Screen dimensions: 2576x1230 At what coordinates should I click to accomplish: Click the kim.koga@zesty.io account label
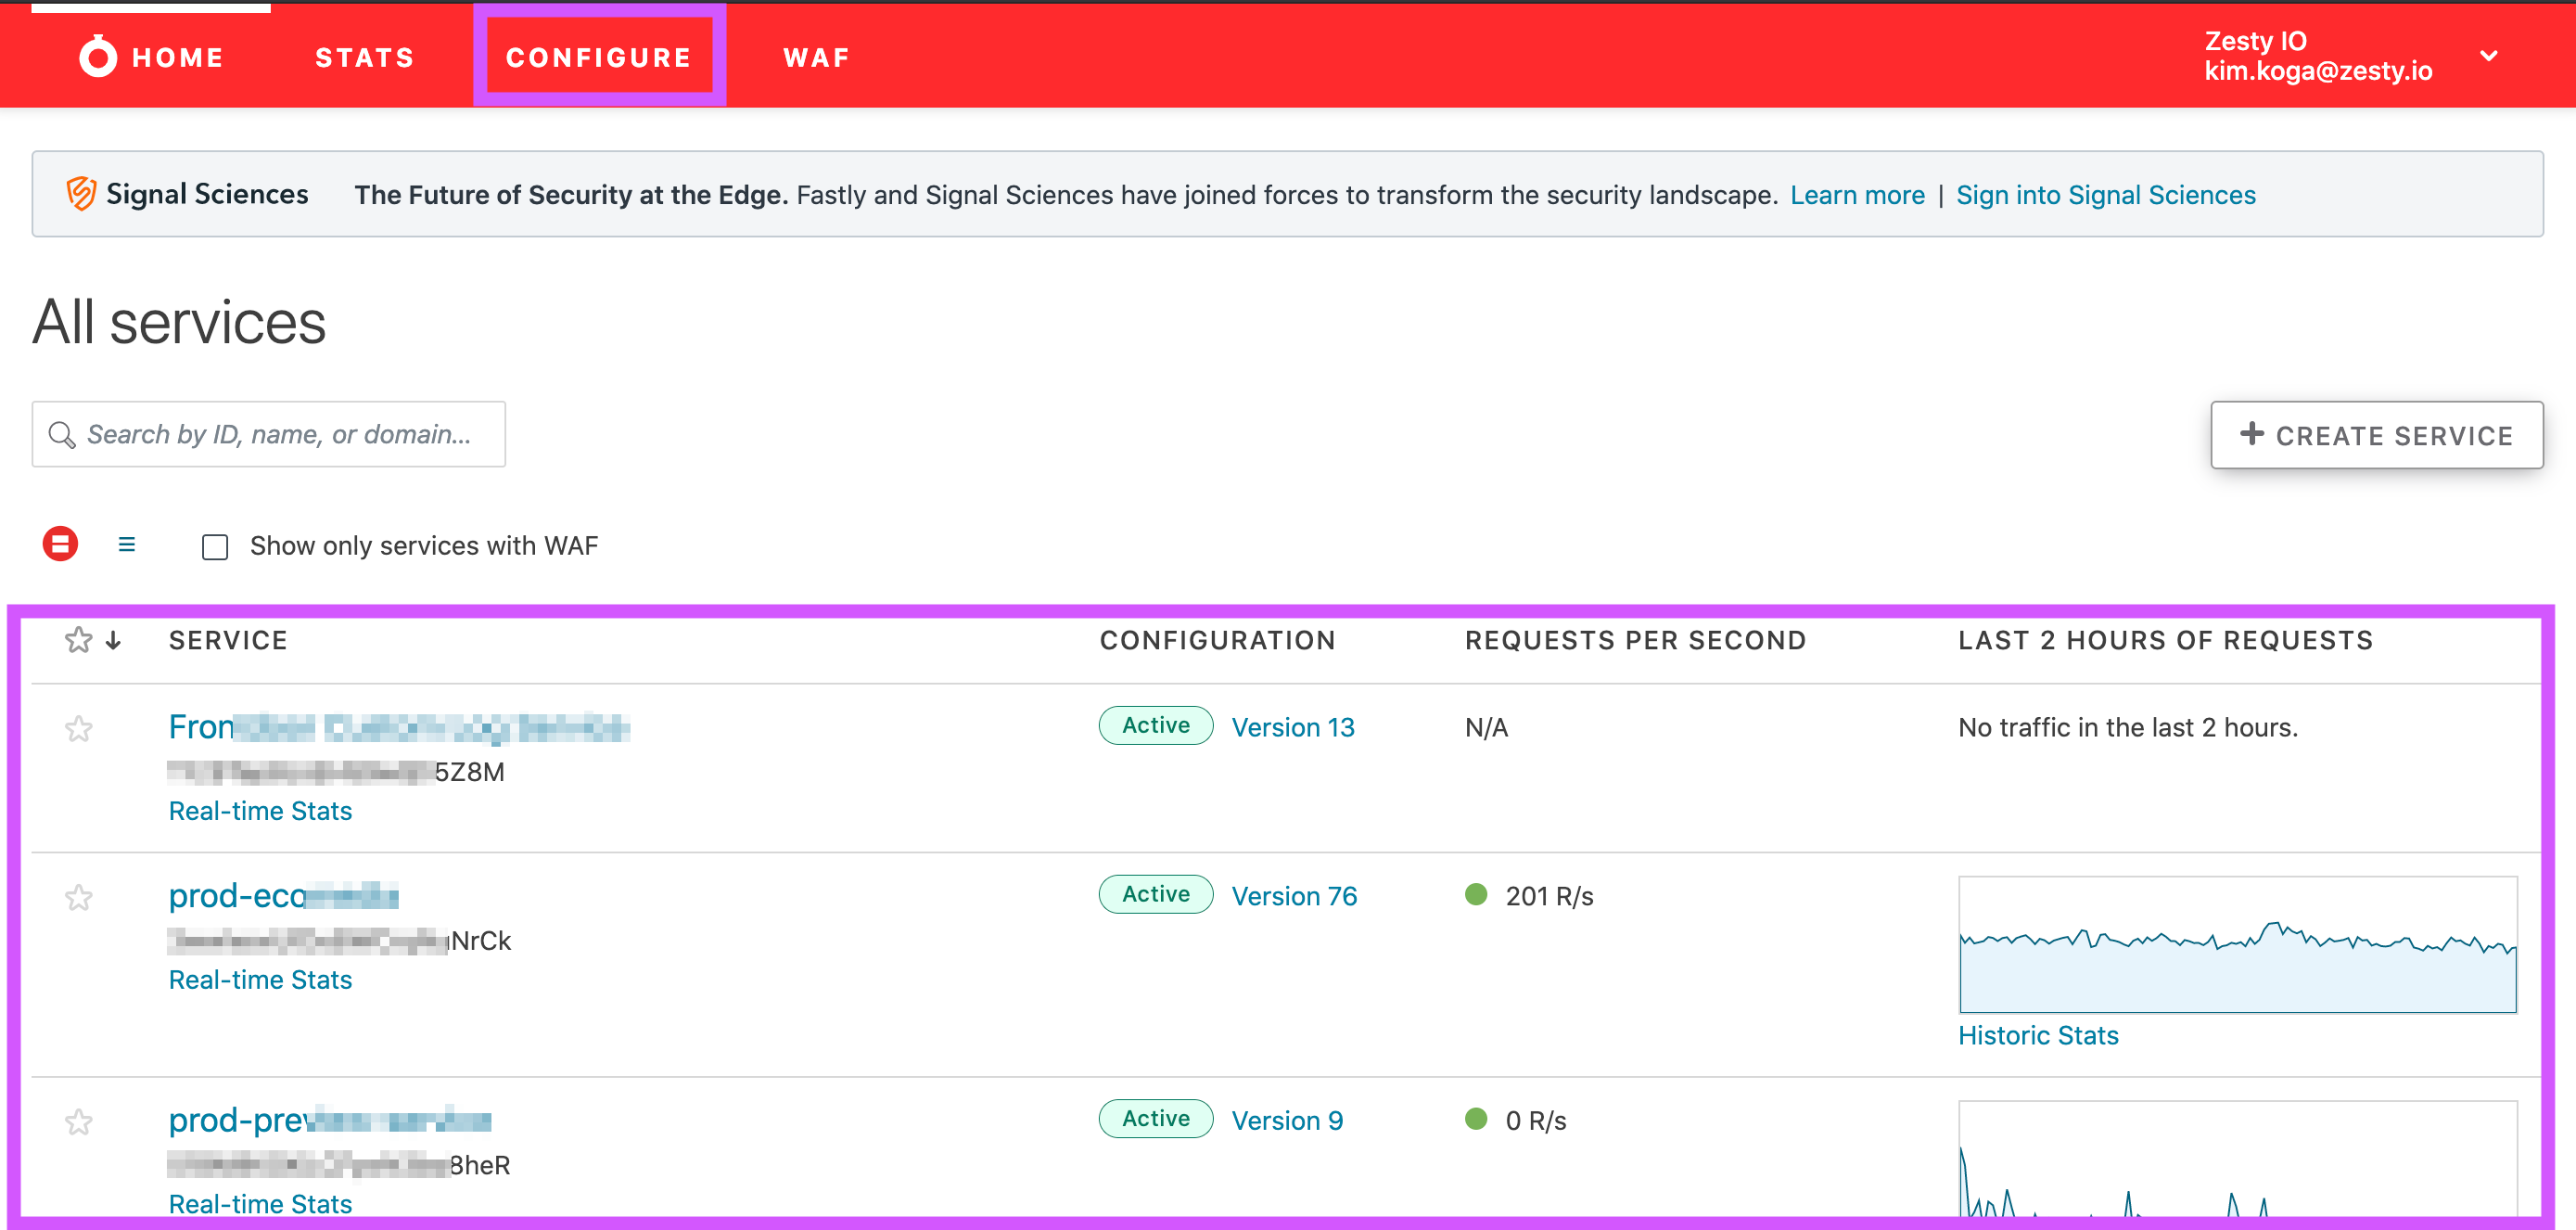[2318, 70]
